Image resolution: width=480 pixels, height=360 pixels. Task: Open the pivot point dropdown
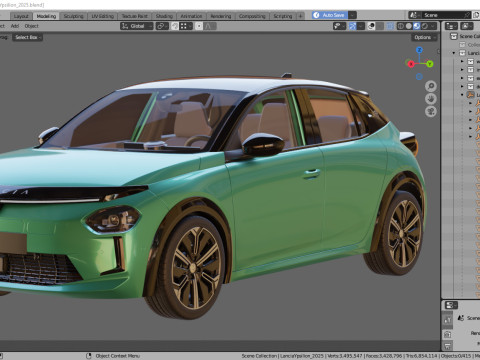tap(162, 26)
